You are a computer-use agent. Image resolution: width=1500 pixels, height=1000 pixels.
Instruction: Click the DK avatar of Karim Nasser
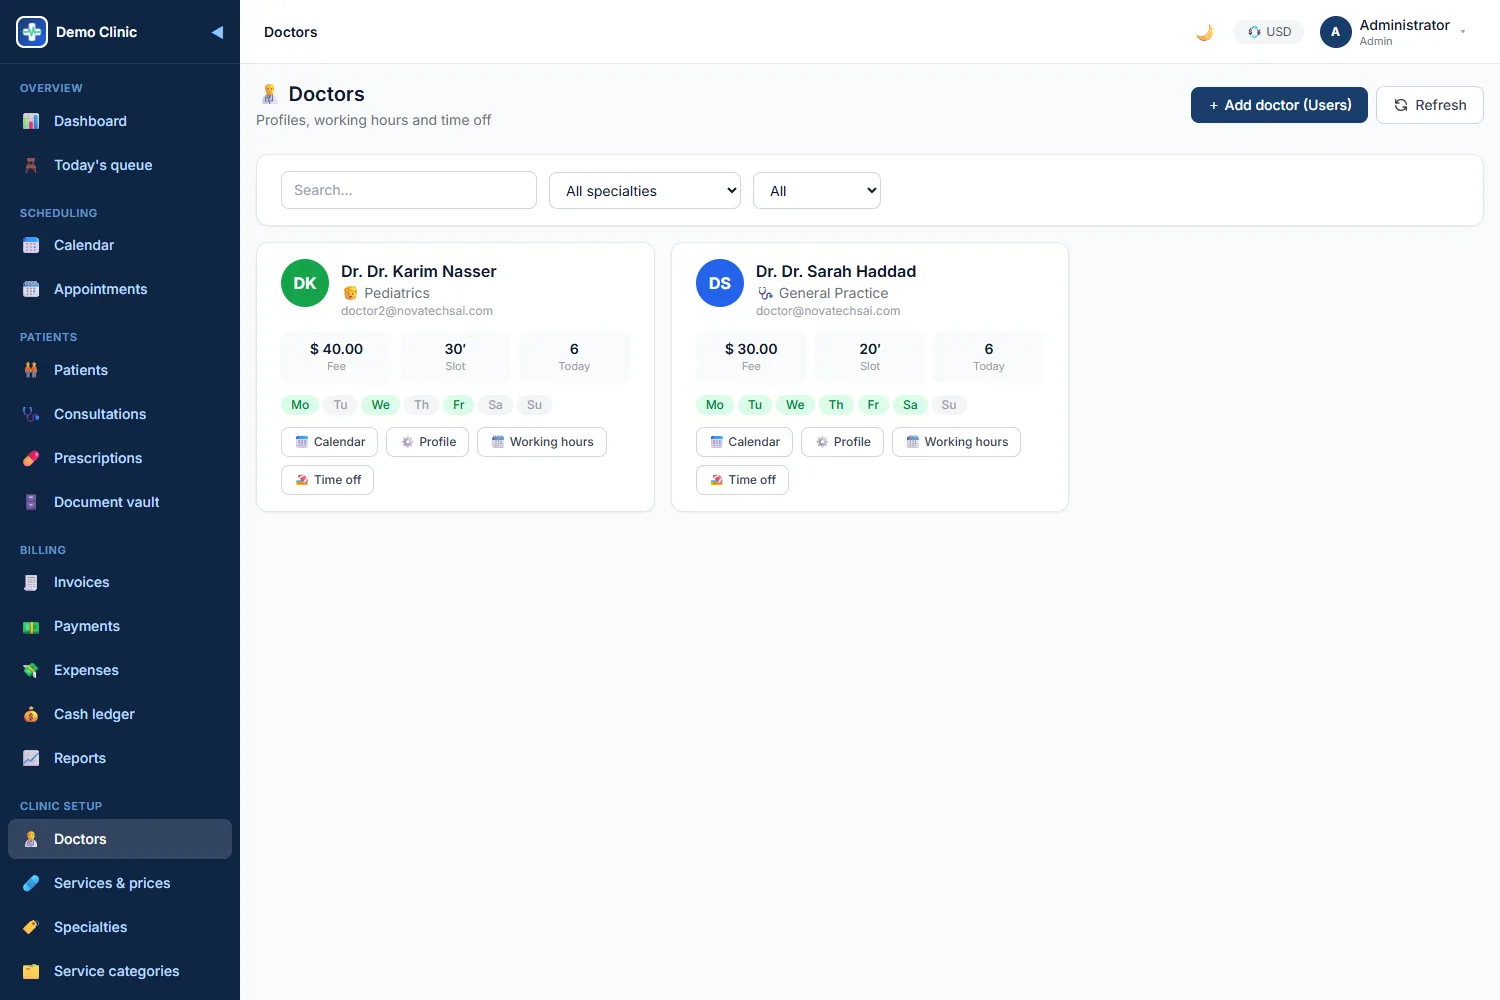[x=305, y=283]
